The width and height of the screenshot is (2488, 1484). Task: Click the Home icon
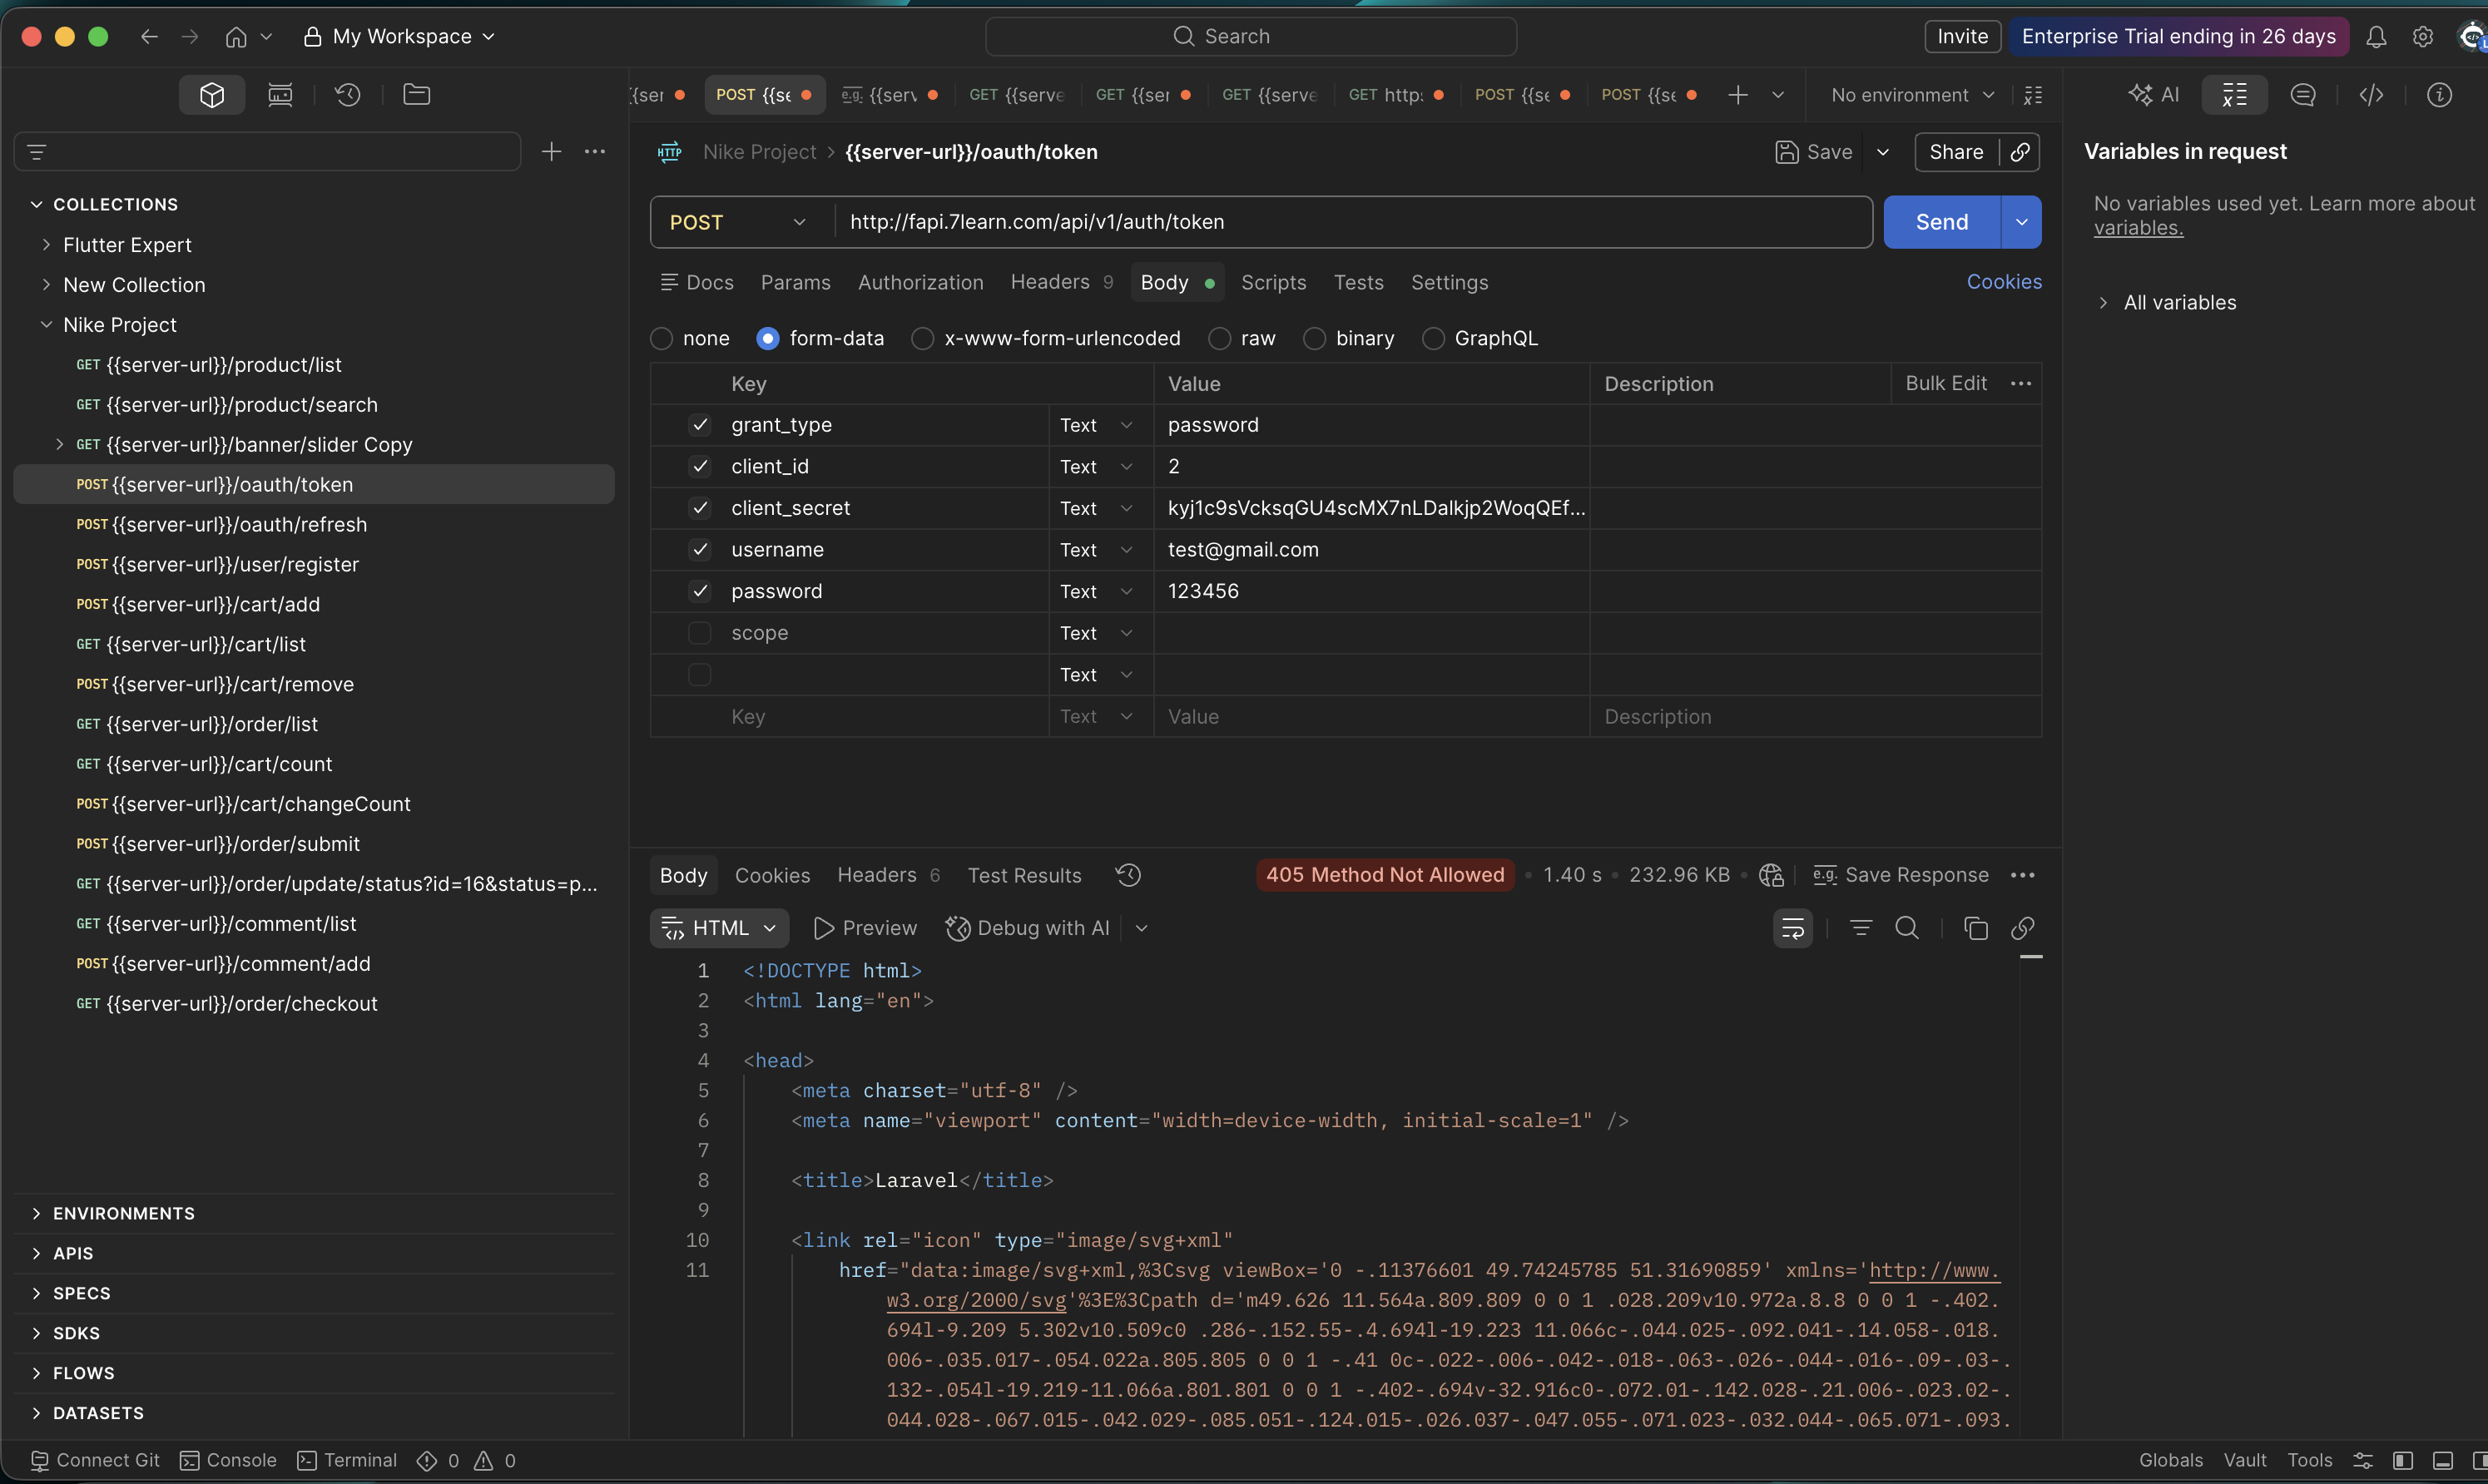(x=236, y=37)
